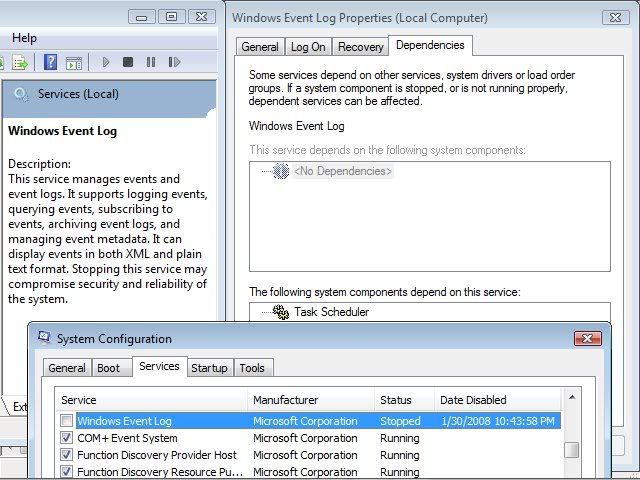Uncheck the COM+ Event System checkbox
Viewport: 640px width, 480px height.
66,438
